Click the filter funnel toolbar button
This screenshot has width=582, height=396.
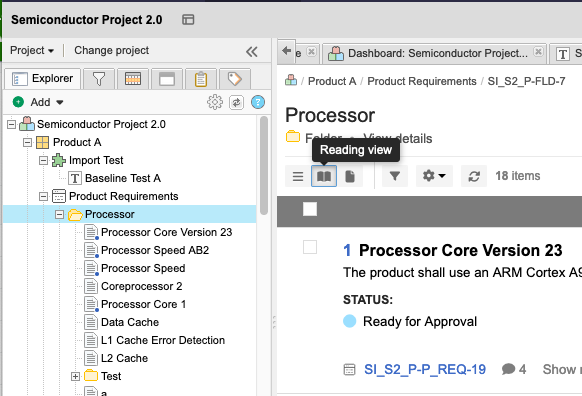click(x=395, y=176)
